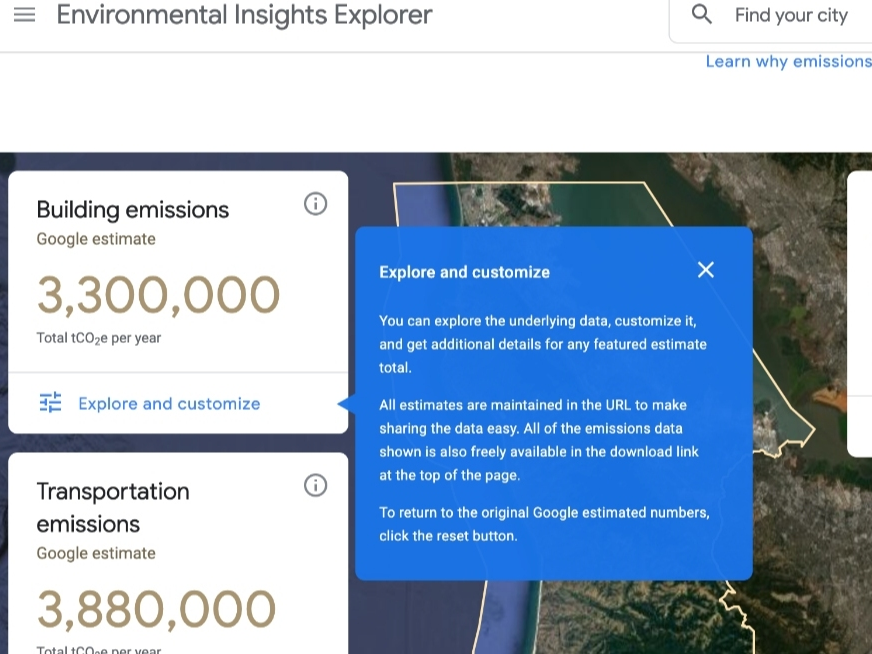The image size is (872, 654).
Task: Click Google estimate label under Transportation emissions
Action: click(x=96, y=553)
